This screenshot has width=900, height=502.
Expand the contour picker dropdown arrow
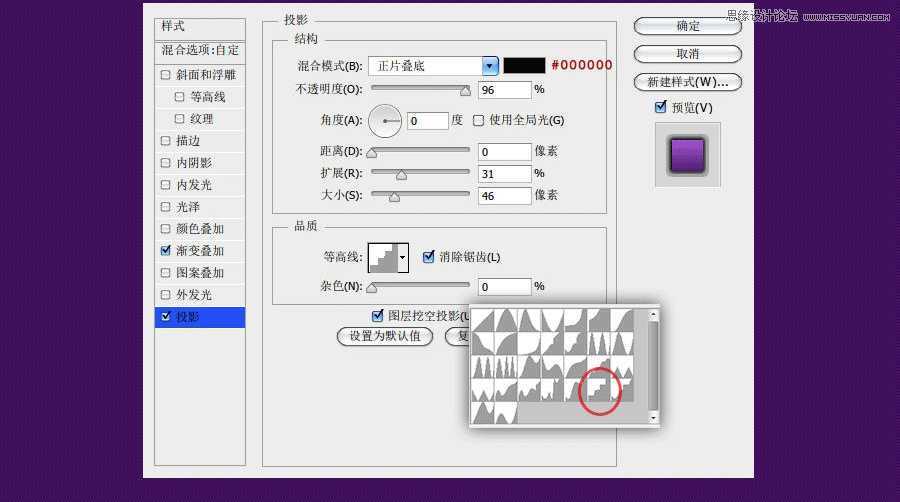click(x=403, y=258)
